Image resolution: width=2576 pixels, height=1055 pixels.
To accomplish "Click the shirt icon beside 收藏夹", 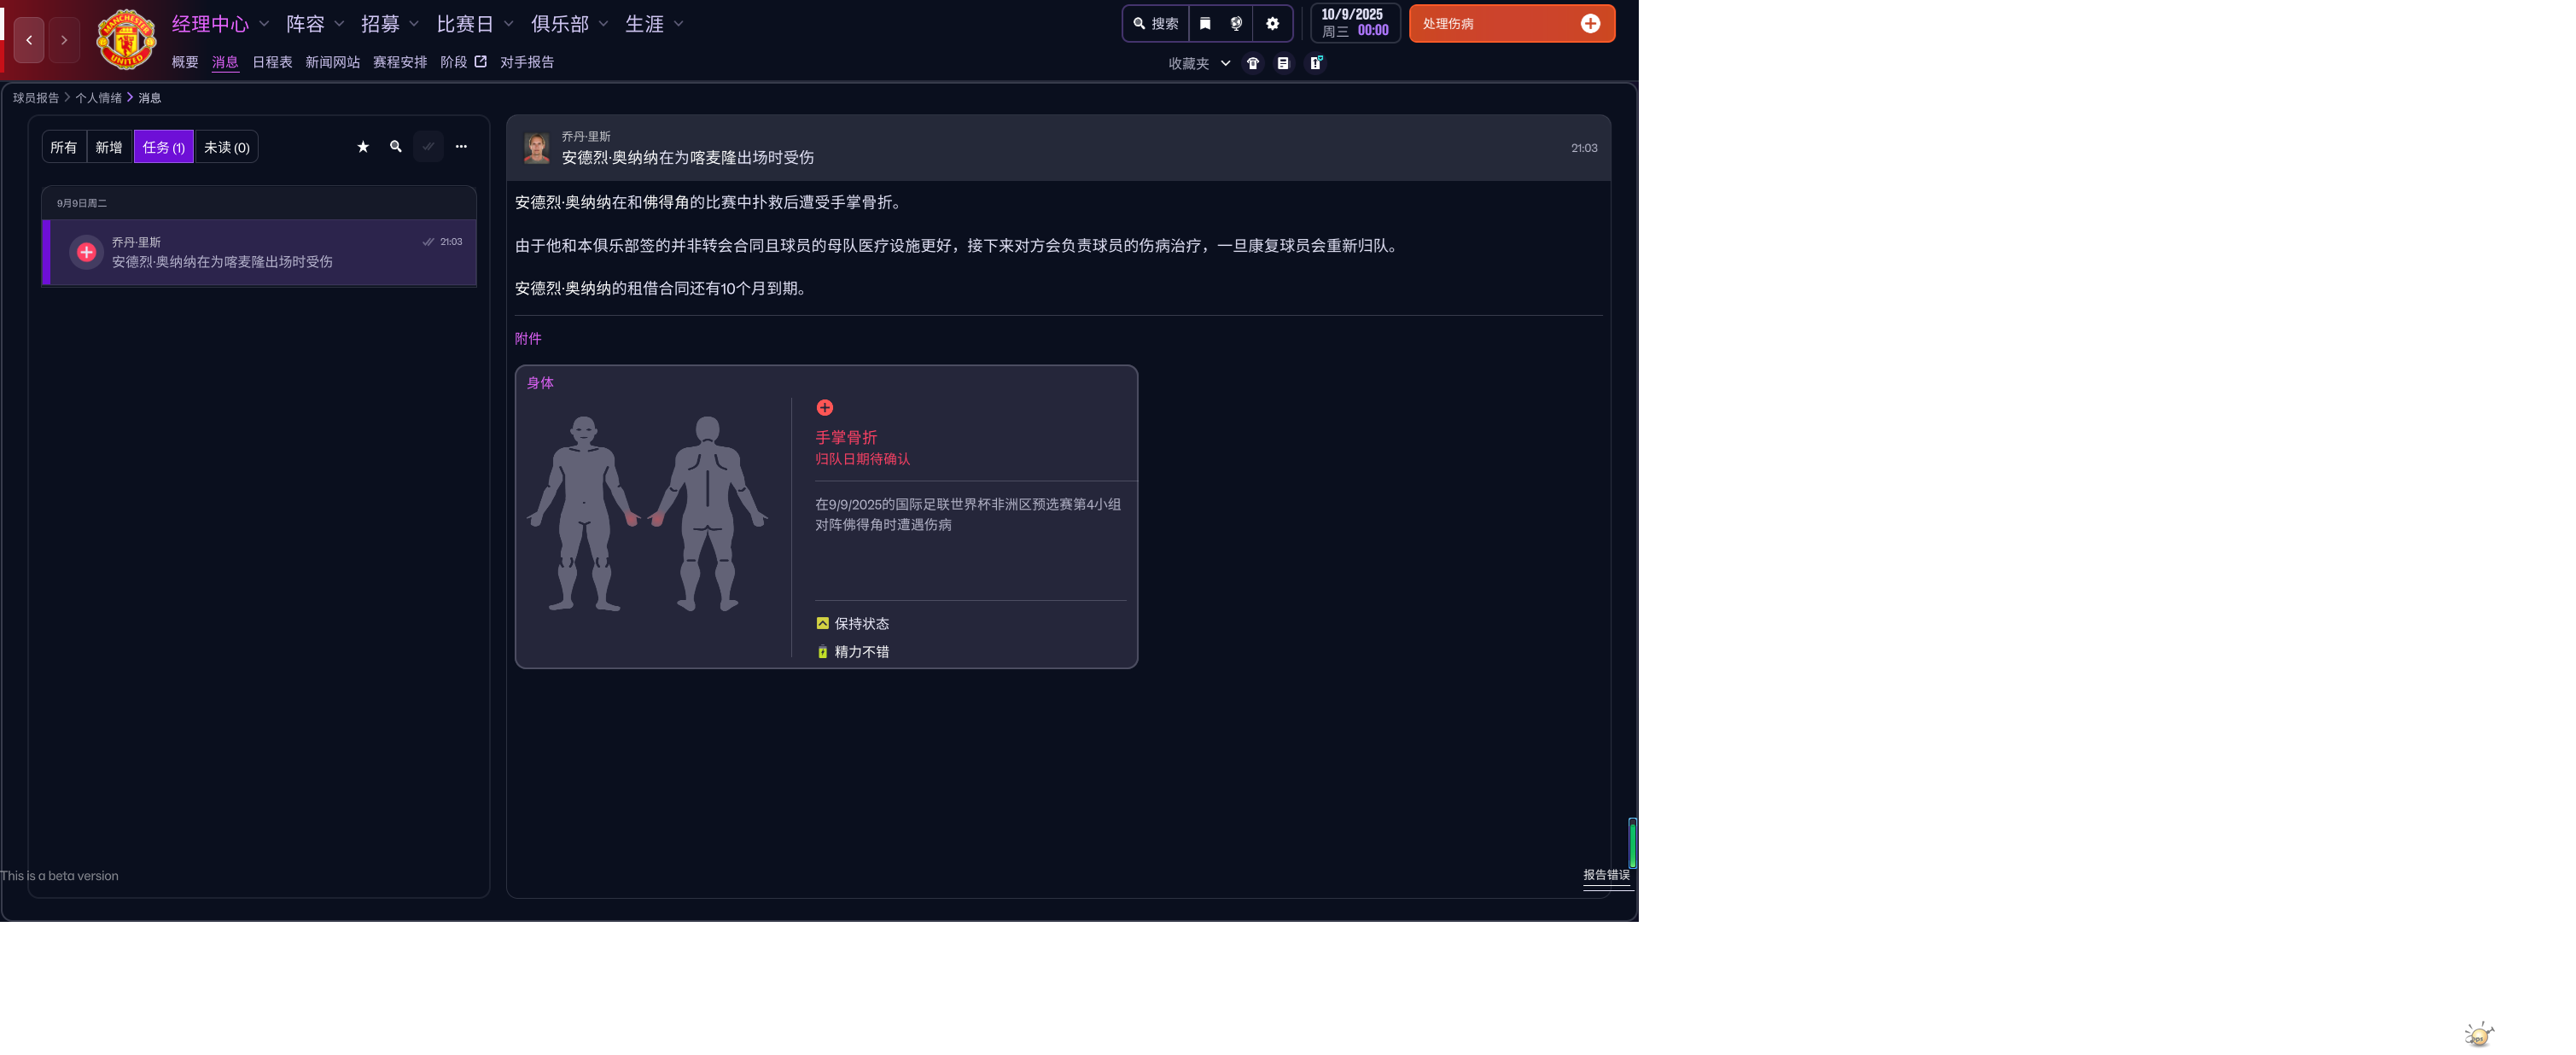I will 1252,63.
